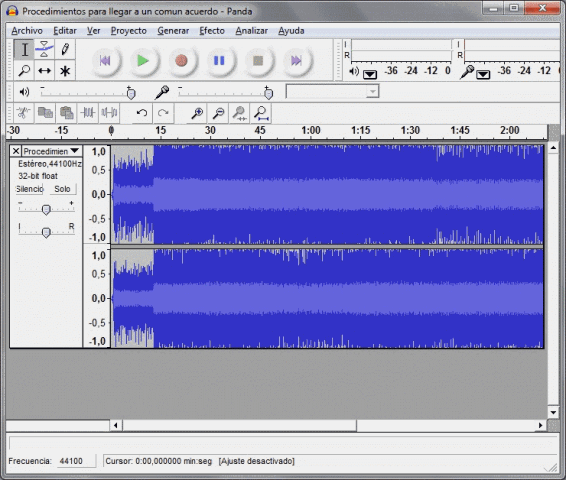
Task: Click vertical scrollbar down arrow
Action: [x=553, y=412]
